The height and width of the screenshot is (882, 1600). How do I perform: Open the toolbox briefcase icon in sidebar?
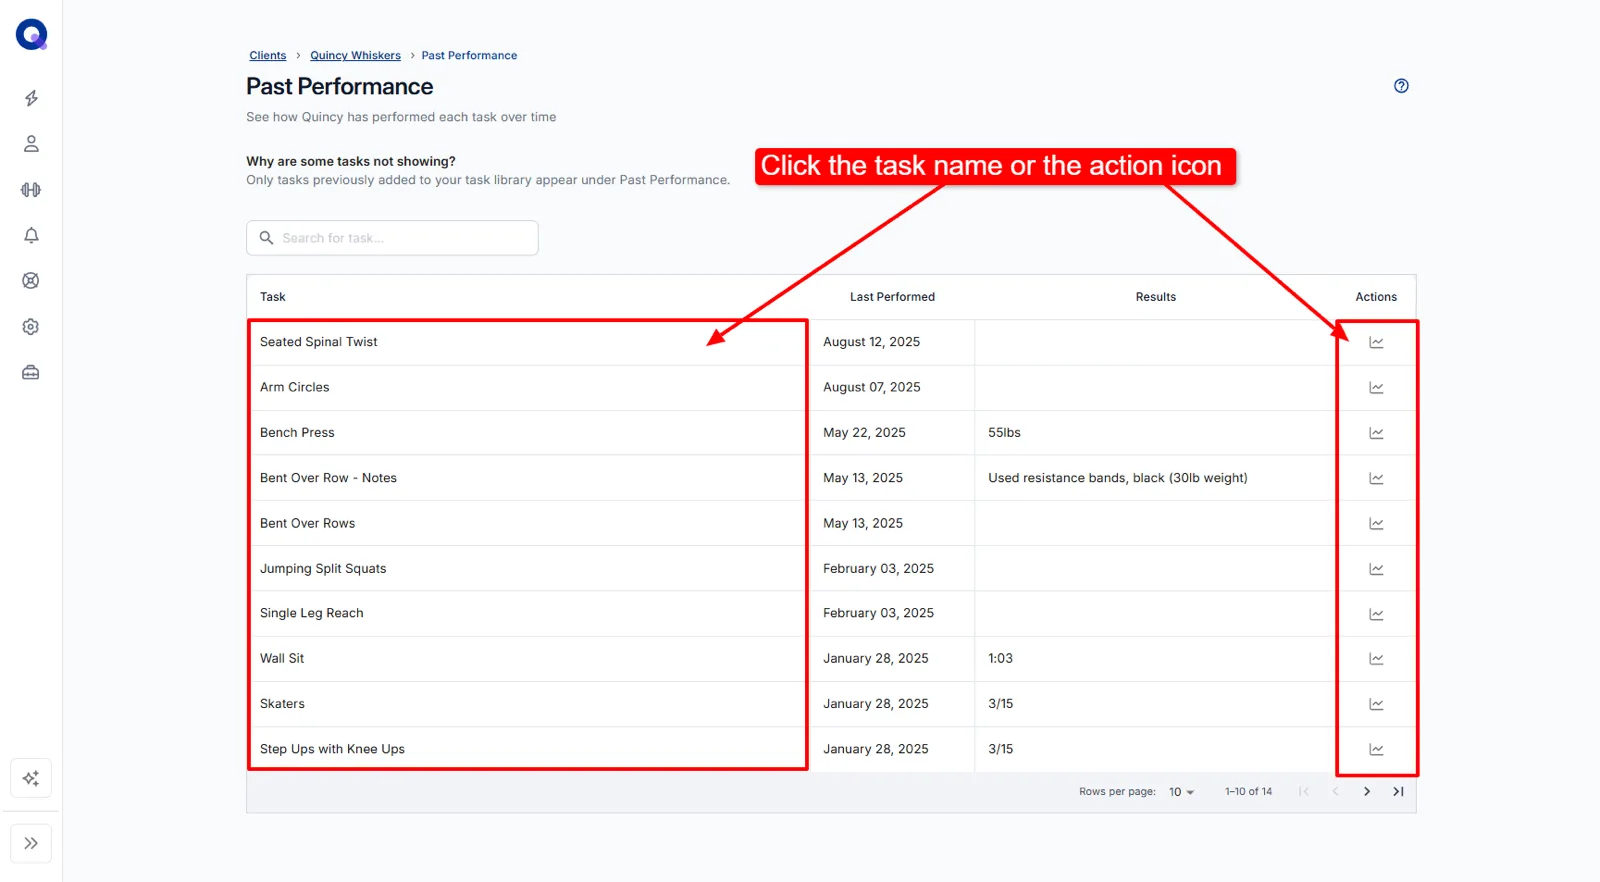click(x=31, y=373)
